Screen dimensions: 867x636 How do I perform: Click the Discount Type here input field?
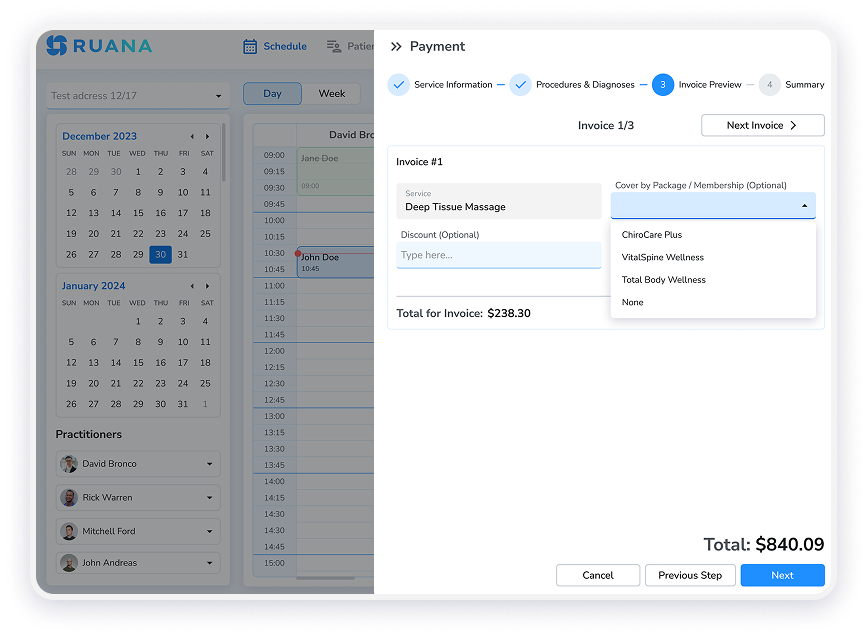pos(498,257)
